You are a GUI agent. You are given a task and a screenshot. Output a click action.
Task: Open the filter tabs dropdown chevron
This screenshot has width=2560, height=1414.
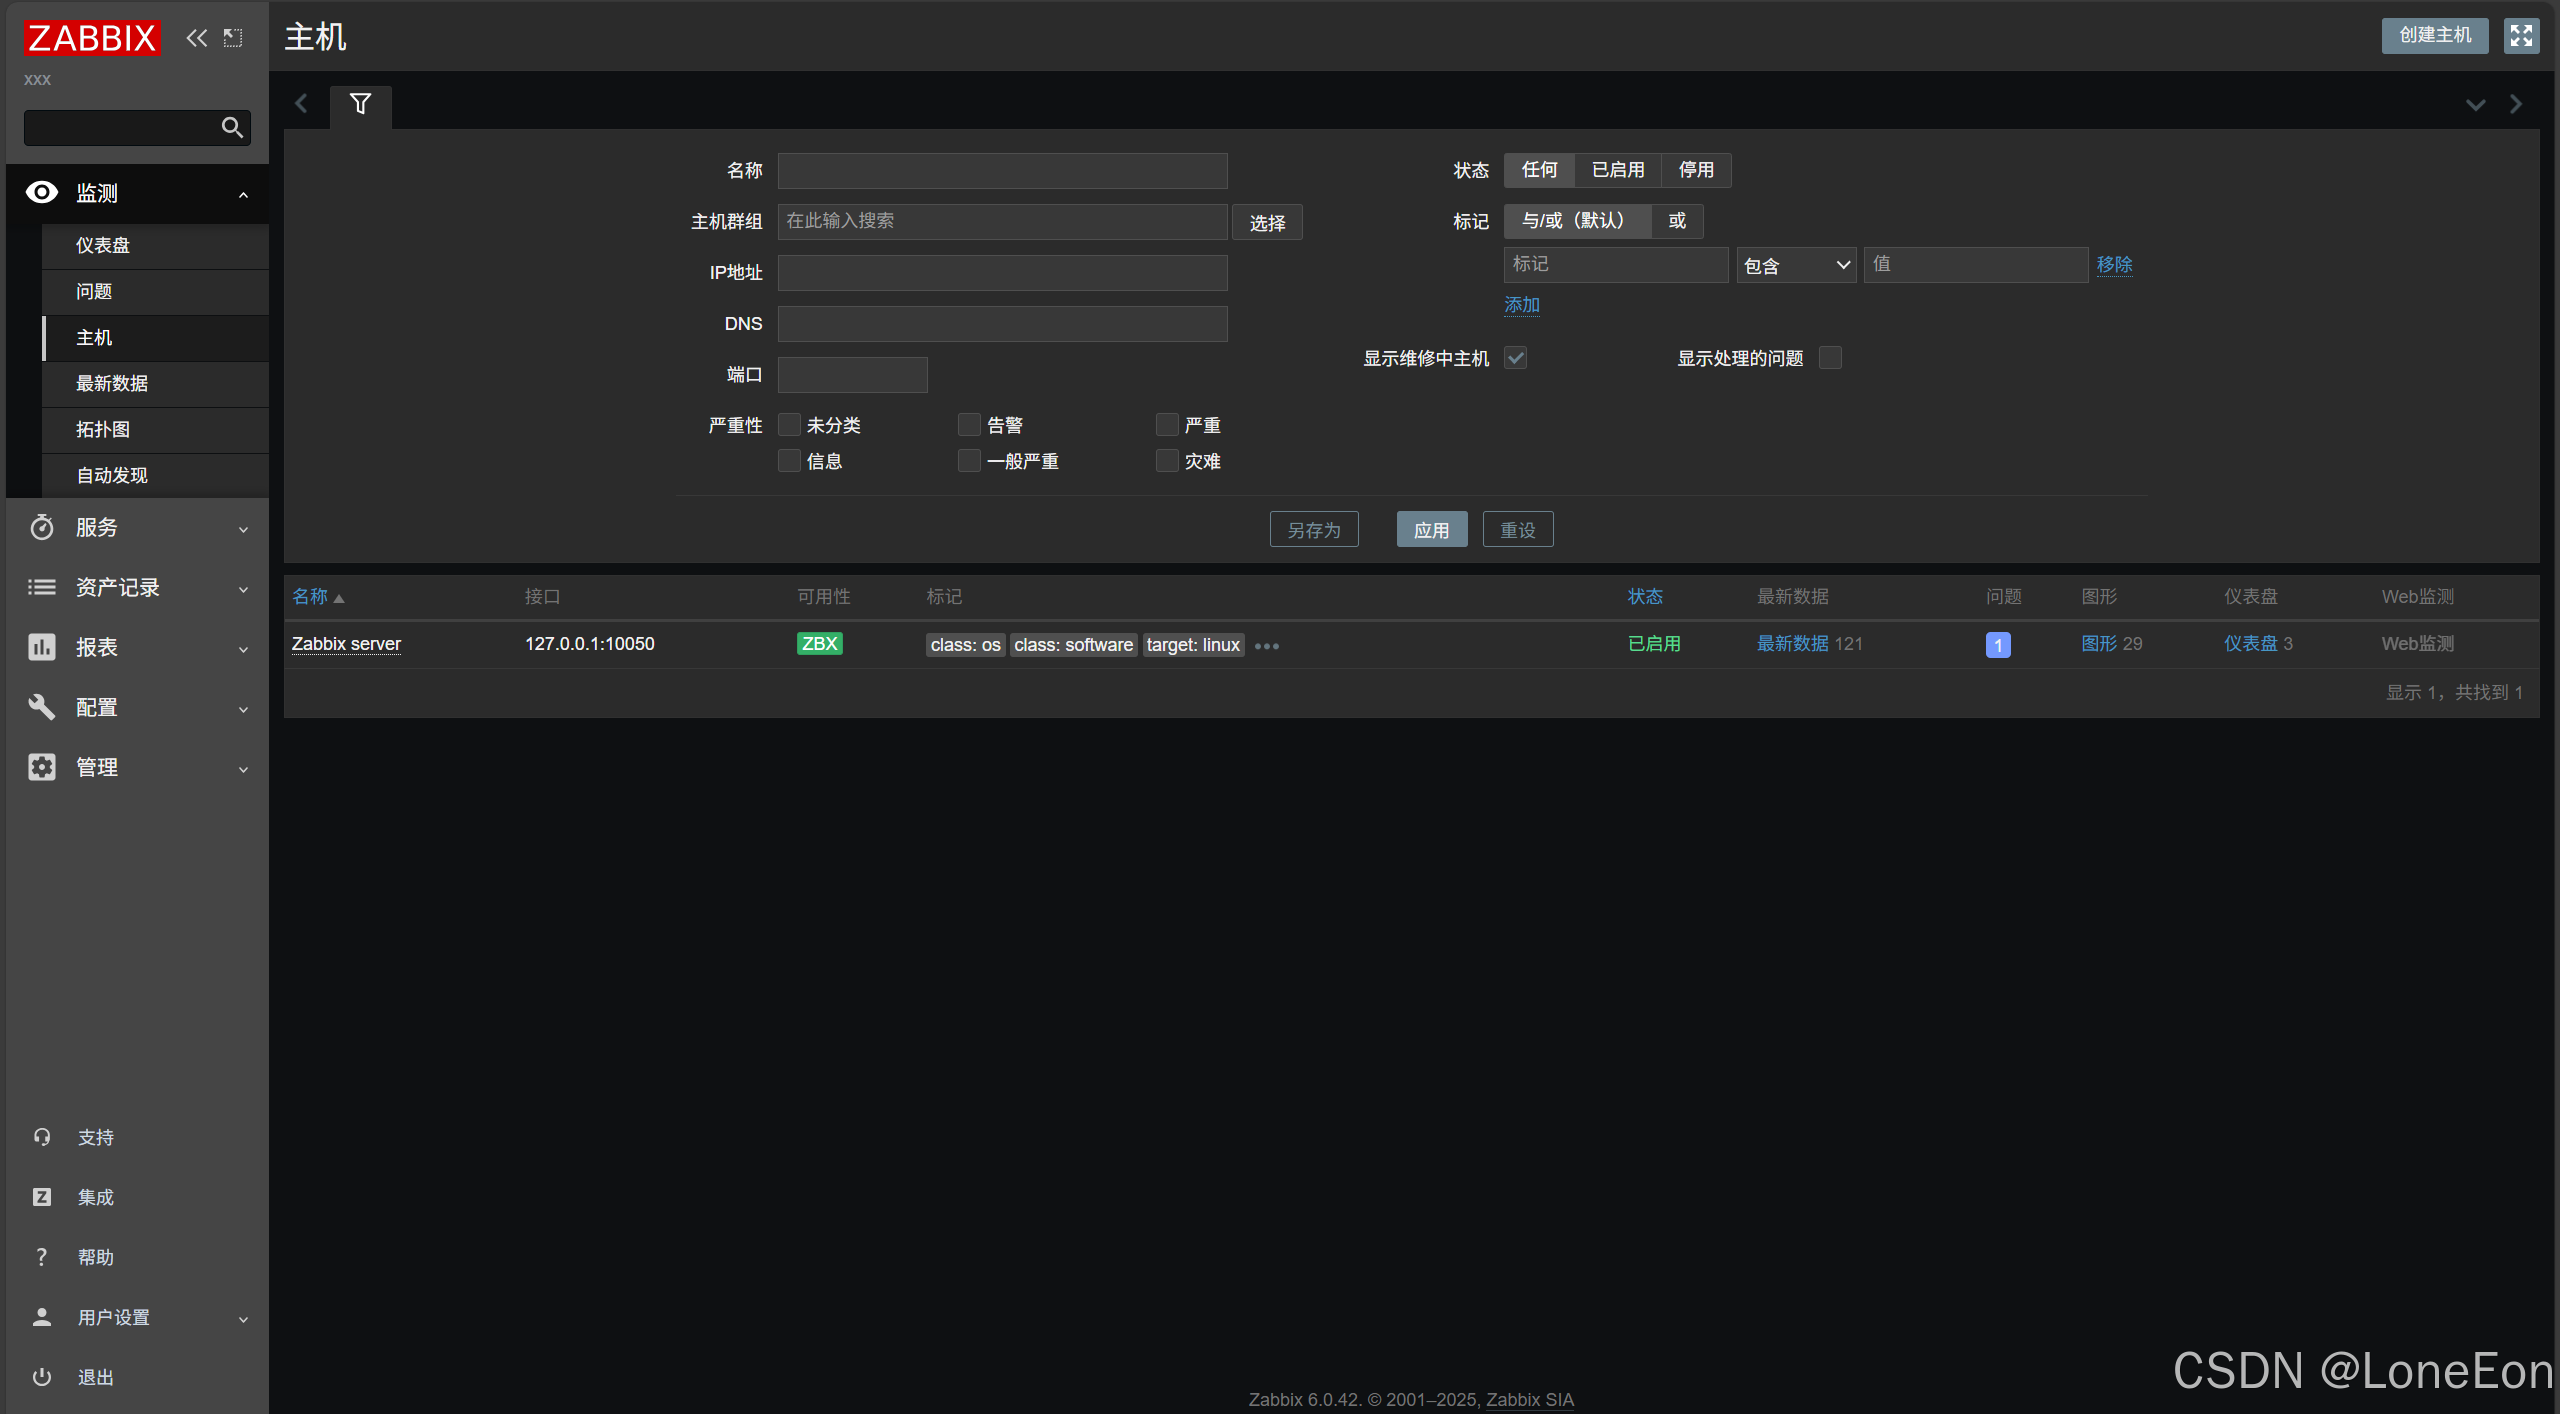[2475, 104]
